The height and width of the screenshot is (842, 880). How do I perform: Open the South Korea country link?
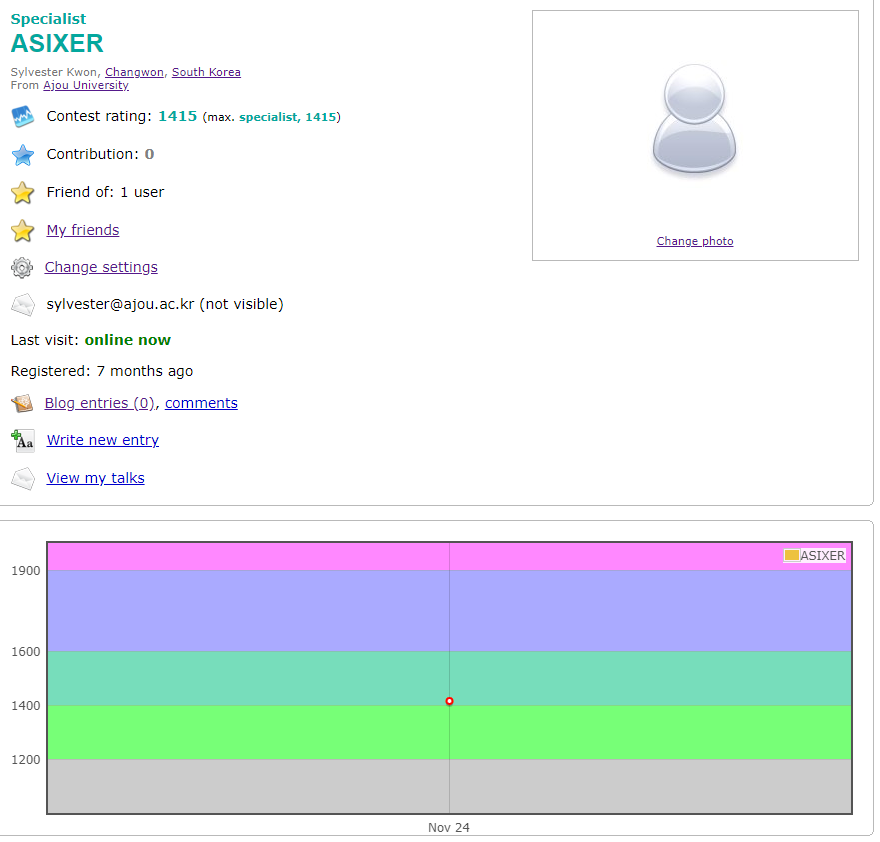click(x=206, y=72)
